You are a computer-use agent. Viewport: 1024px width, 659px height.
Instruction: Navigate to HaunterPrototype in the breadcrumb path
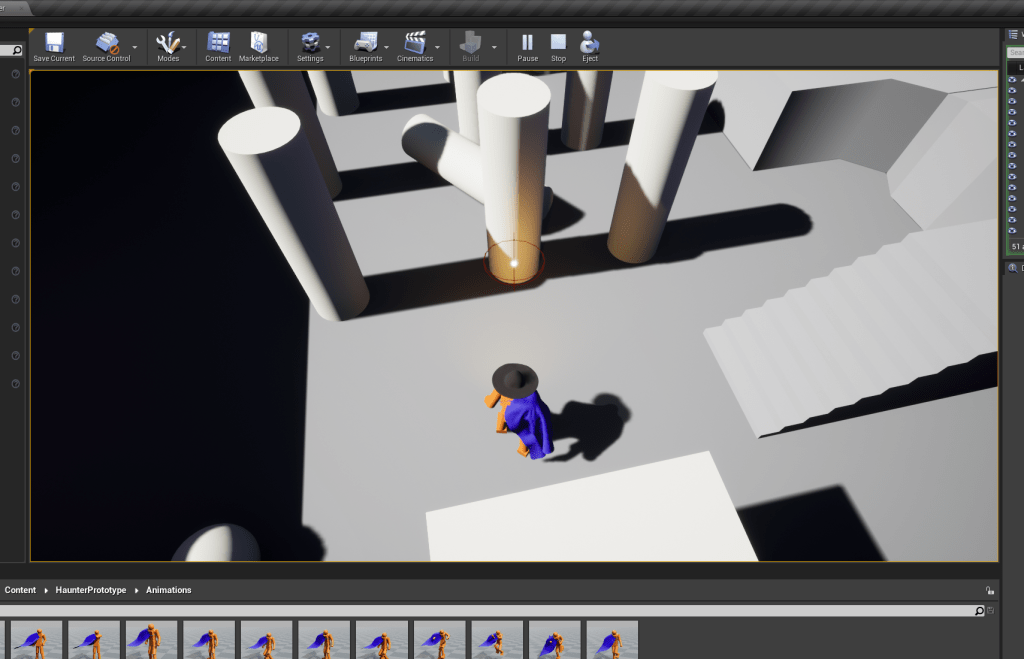(91, 590)
